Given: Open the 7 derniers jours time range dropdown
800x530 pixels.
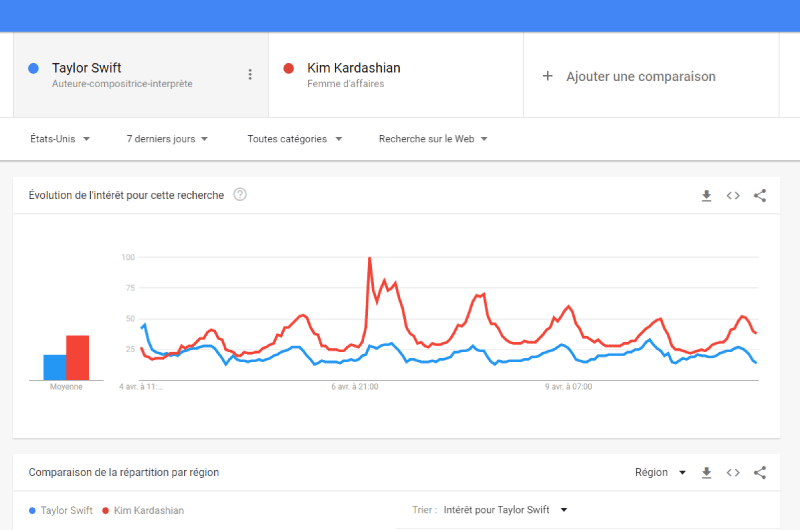Looking at the screenshot, I should click(167, 139).
